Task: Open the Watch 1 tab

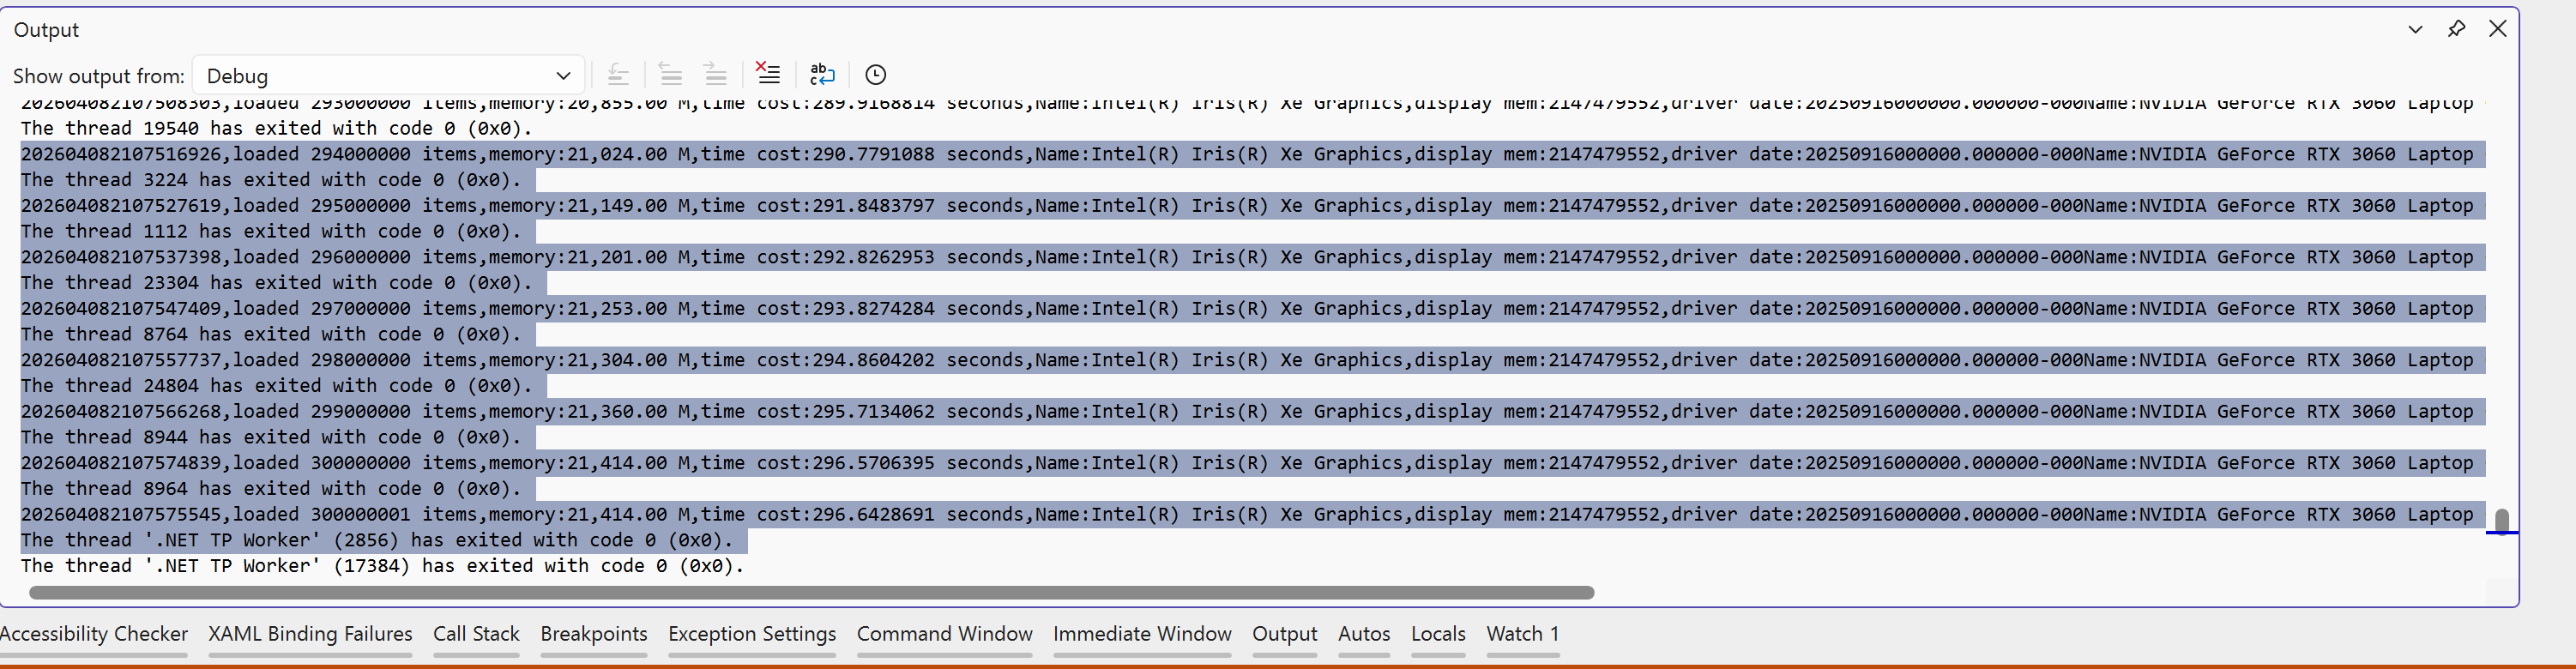Action: tap(1523, 634)
